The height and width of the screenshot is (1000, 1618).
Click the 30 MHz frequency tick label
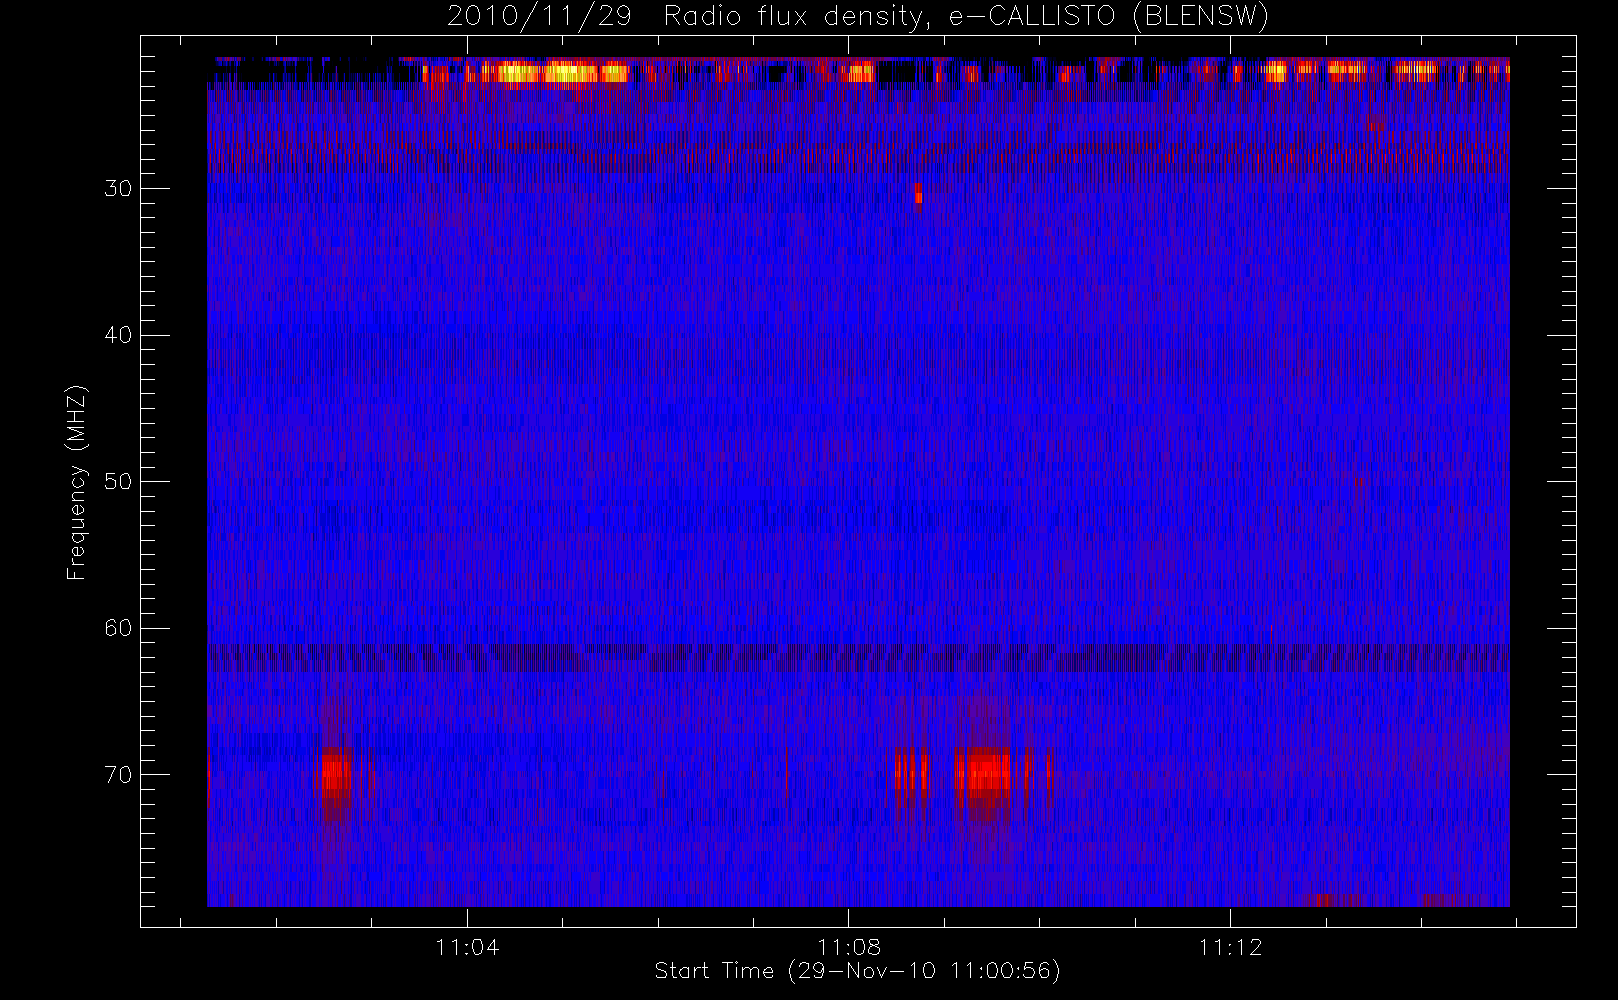(x=118, y=188)
